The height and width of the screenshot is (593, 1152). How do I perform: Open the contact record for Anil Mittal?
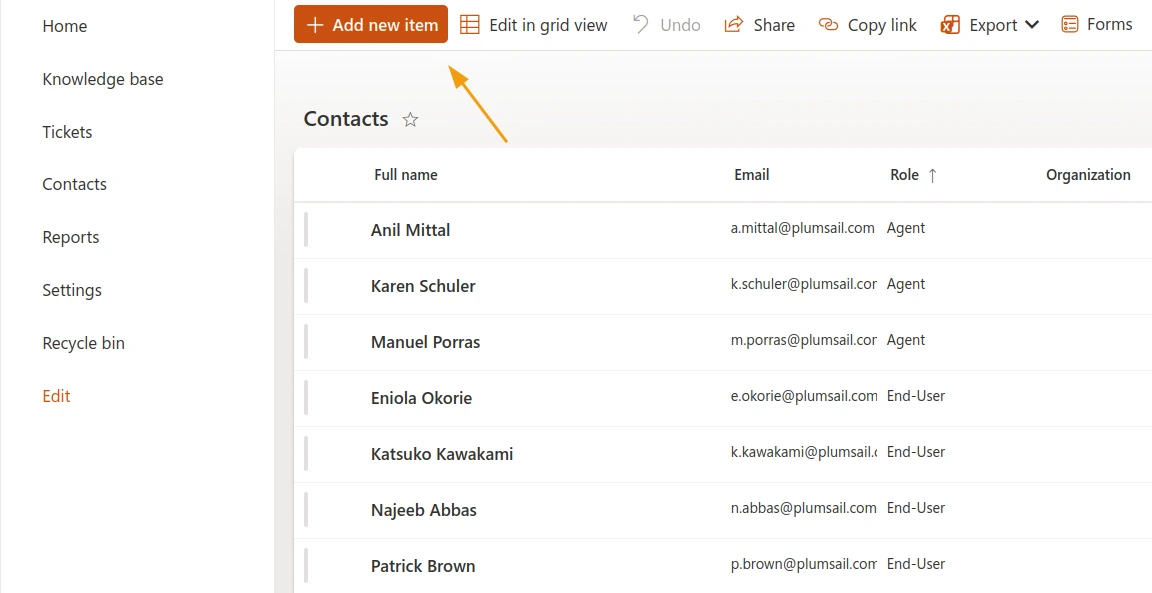click(411, 229)
